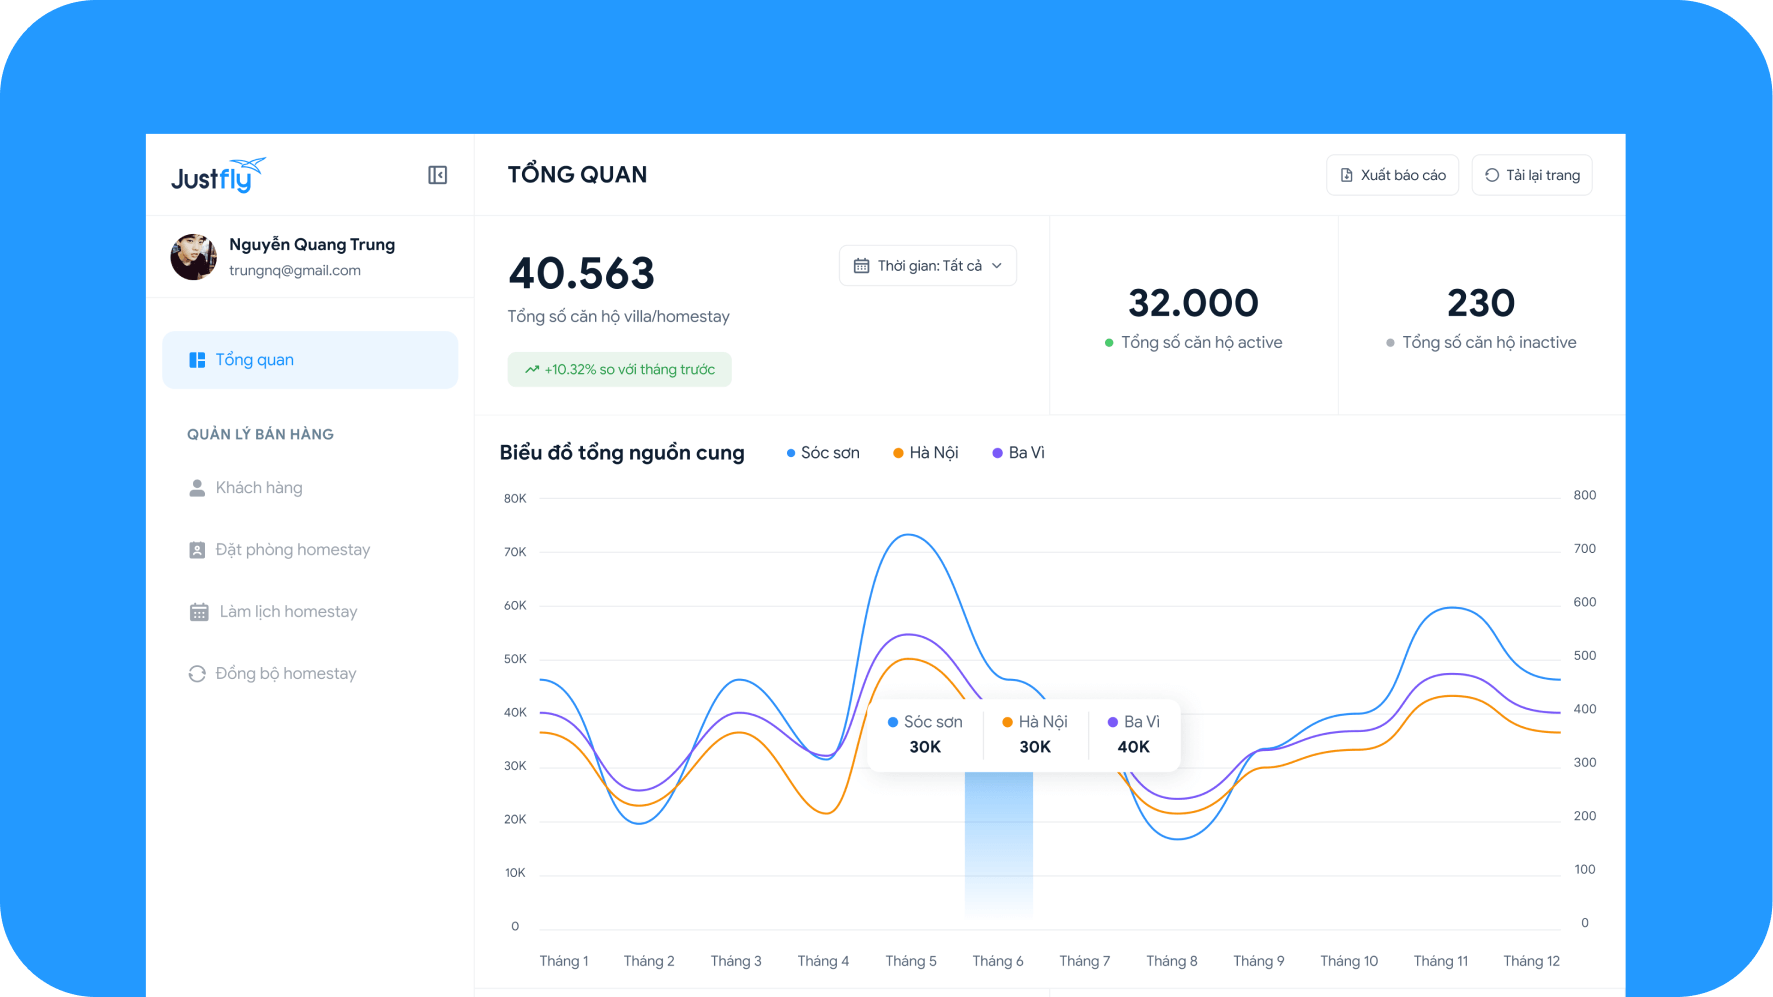This screenshot has height=997, width=1773.
Task: Click the 230 inactive apartments value
Action: click(x=1481, y=303)
